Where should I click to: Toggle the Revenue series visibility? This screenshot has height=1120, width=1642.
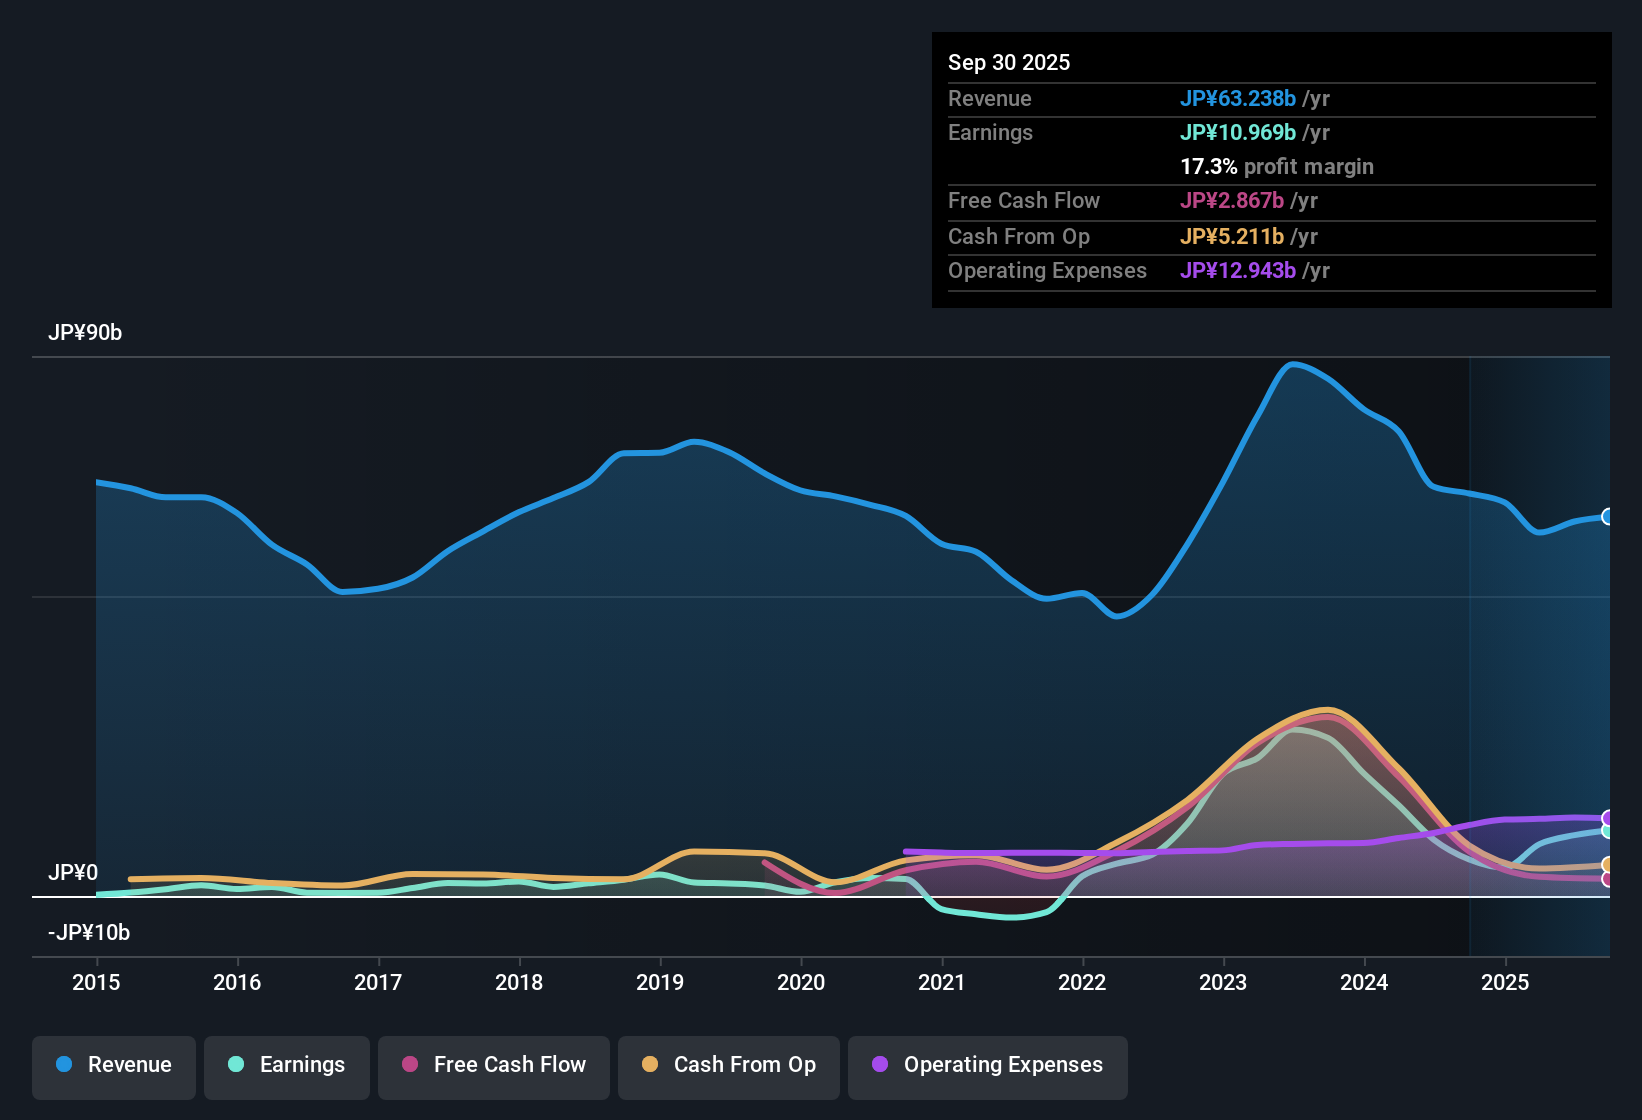pos(113,1067)
